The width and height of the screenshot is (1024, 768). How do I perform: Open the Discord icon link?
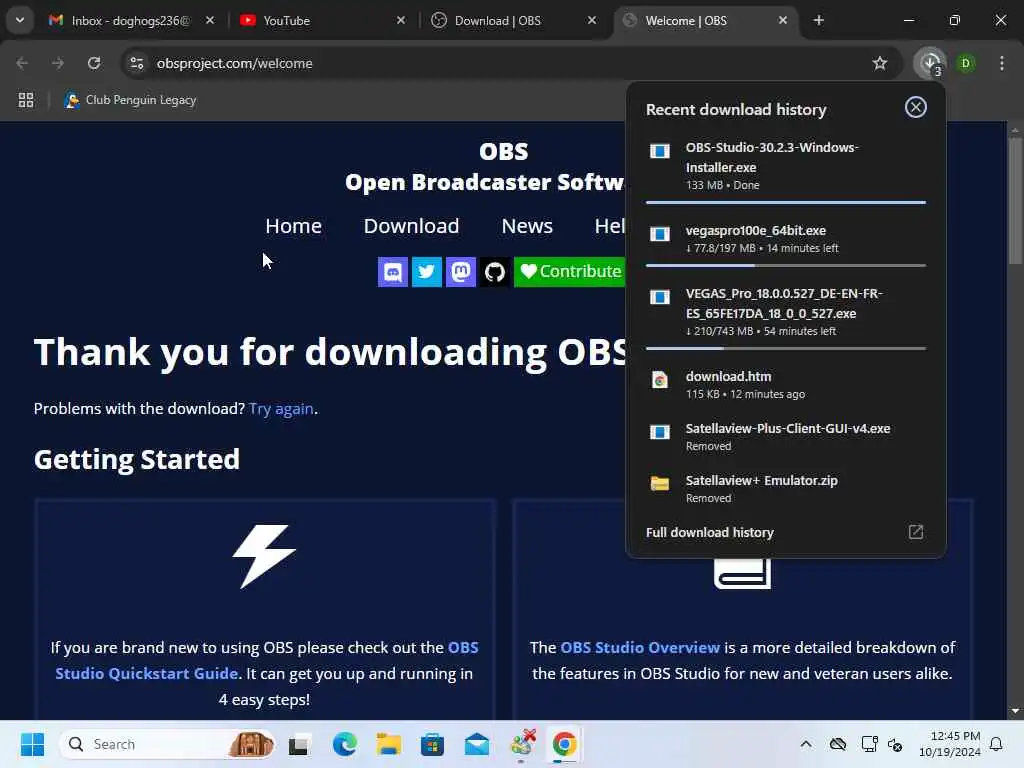(x=392, y=272)
